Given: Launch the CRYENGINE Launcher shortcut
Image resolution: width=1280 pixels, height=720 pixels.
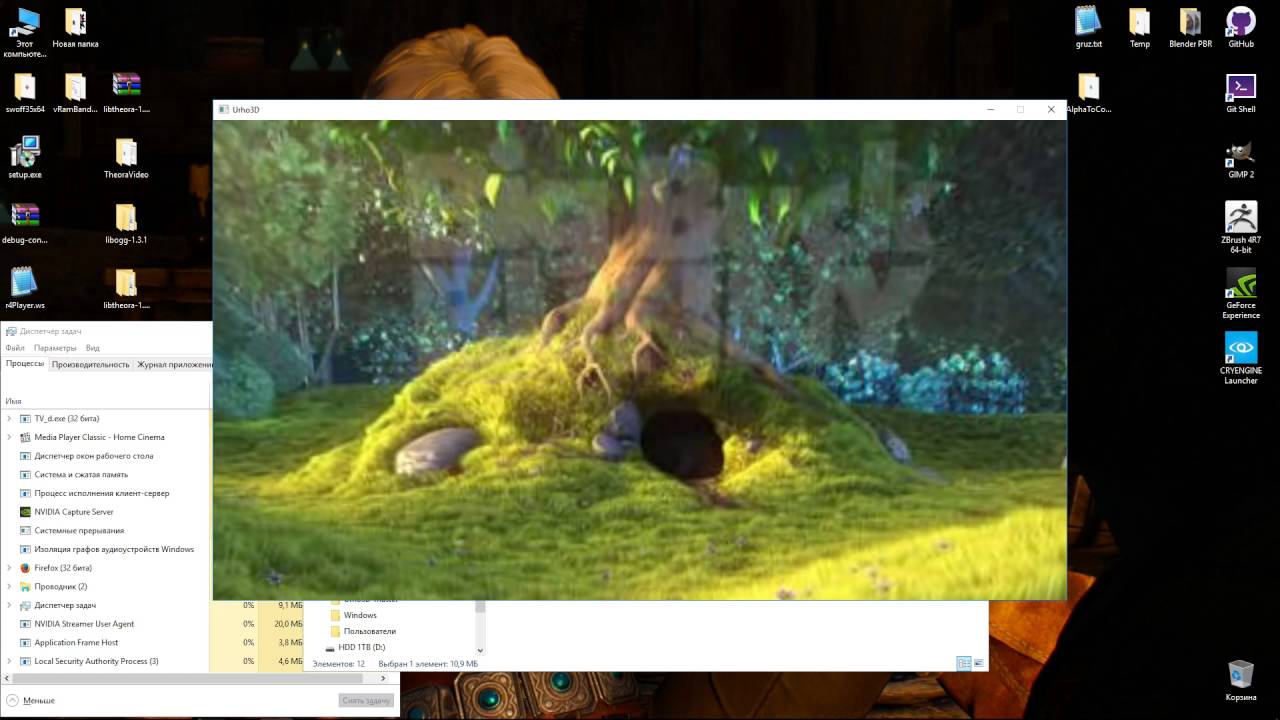Looking at the screenshot, I should 1241,358.
